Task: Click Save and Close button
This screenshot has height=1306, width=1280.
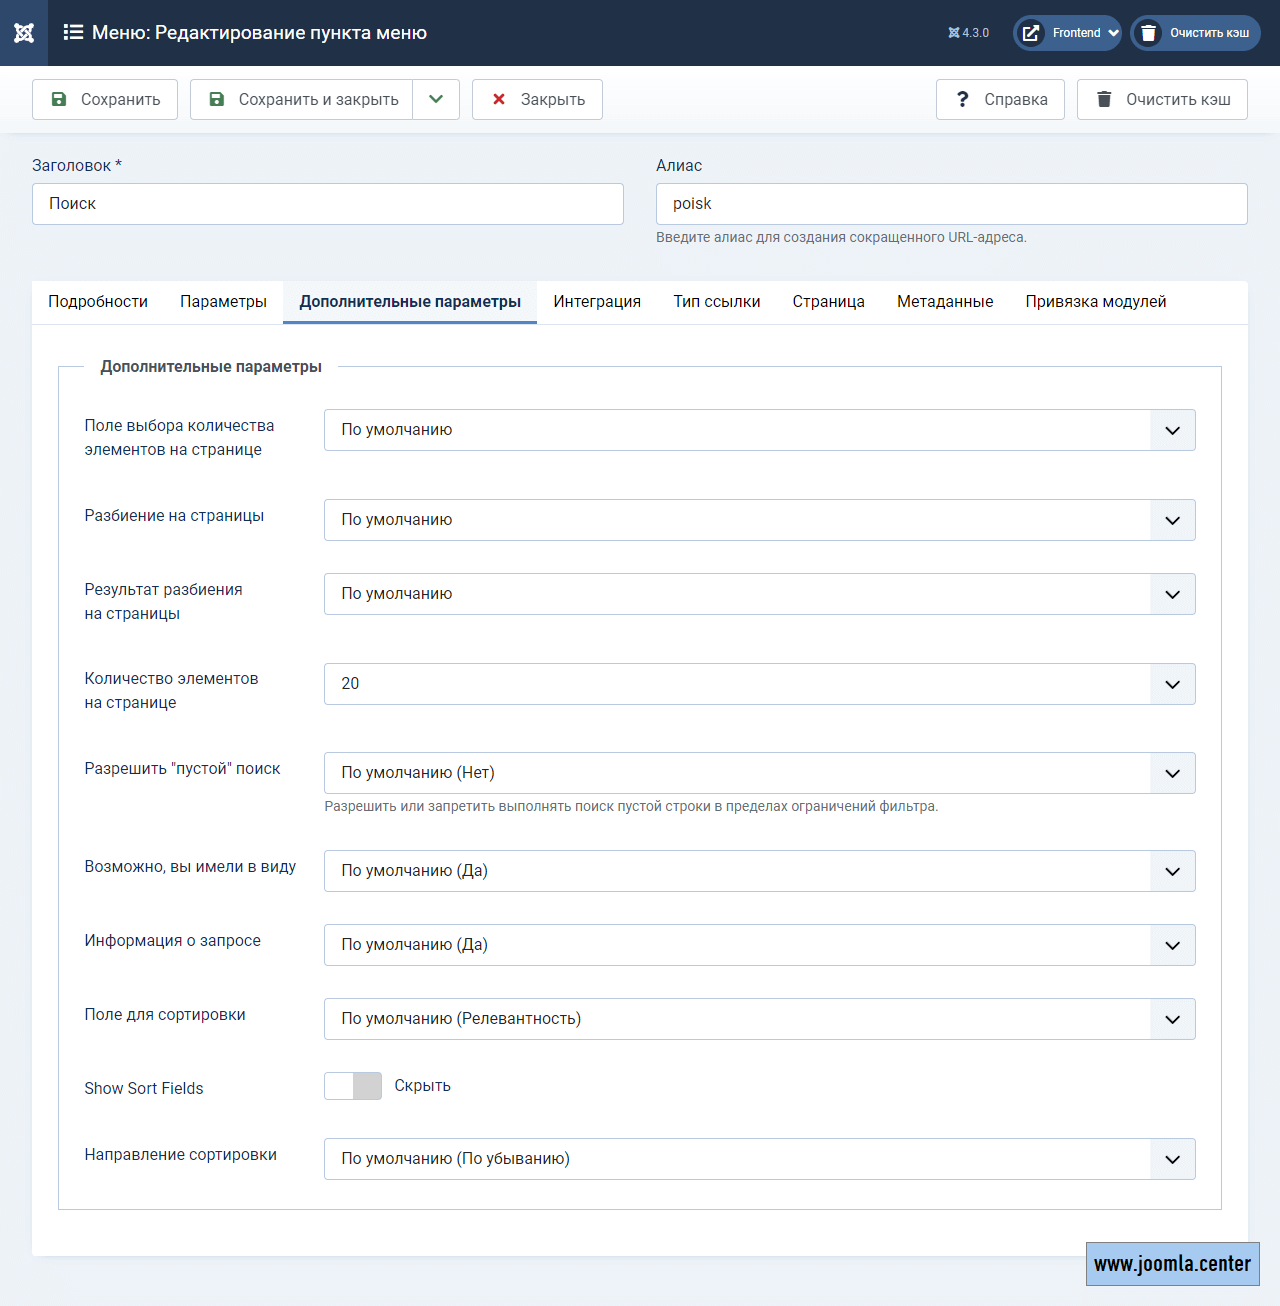Action: [302, 100]
